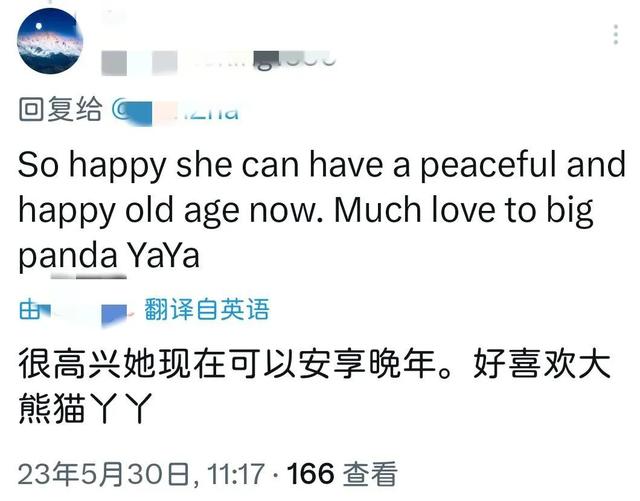The height and width of the screenshot is (501, 640).
Task: Open the blurred display name above the handle
Action: [x=116, y=16]
